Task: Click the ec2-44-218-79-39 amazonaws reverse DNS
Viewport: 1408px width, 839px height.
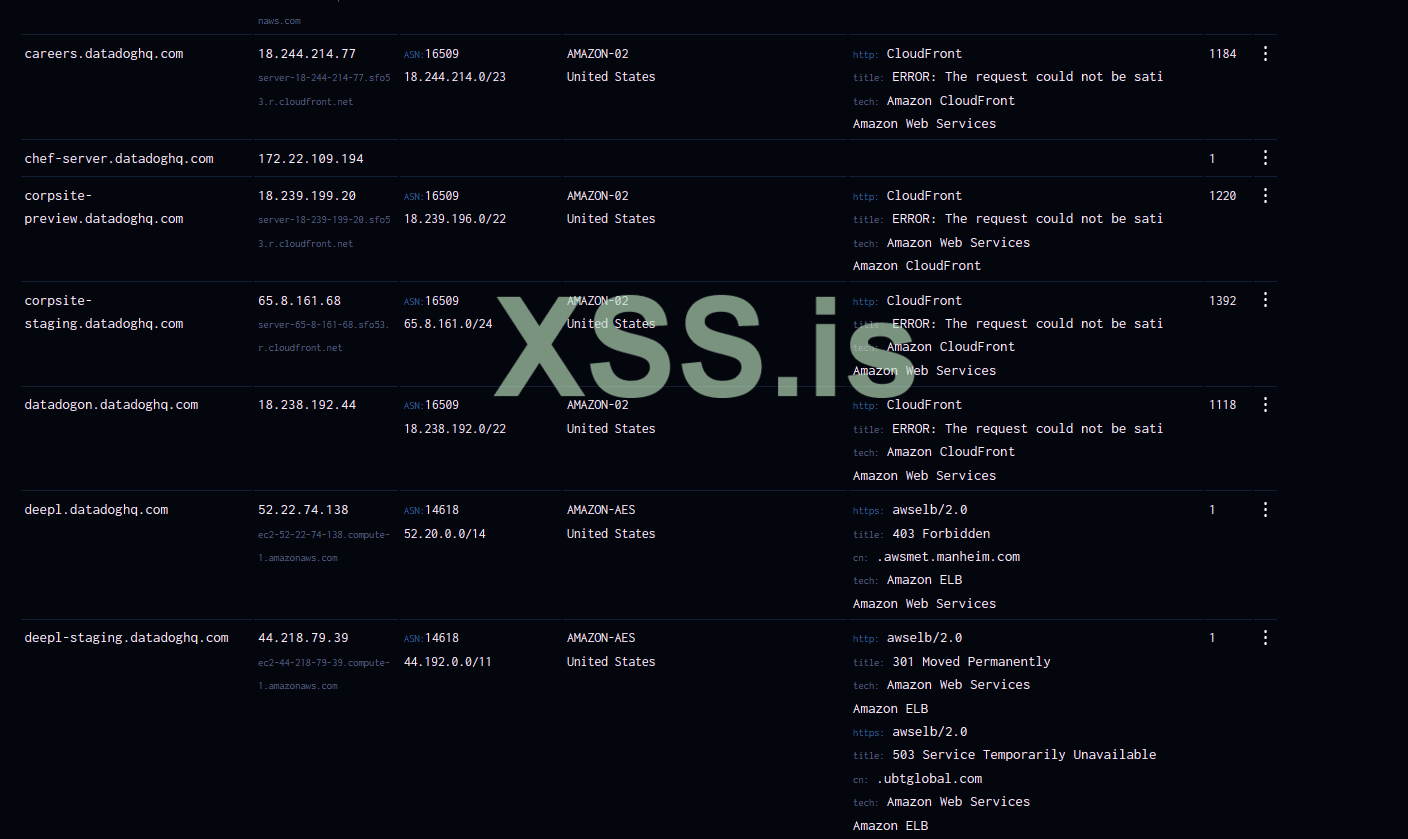Action: pyautogui.click(x=324, y=674)
